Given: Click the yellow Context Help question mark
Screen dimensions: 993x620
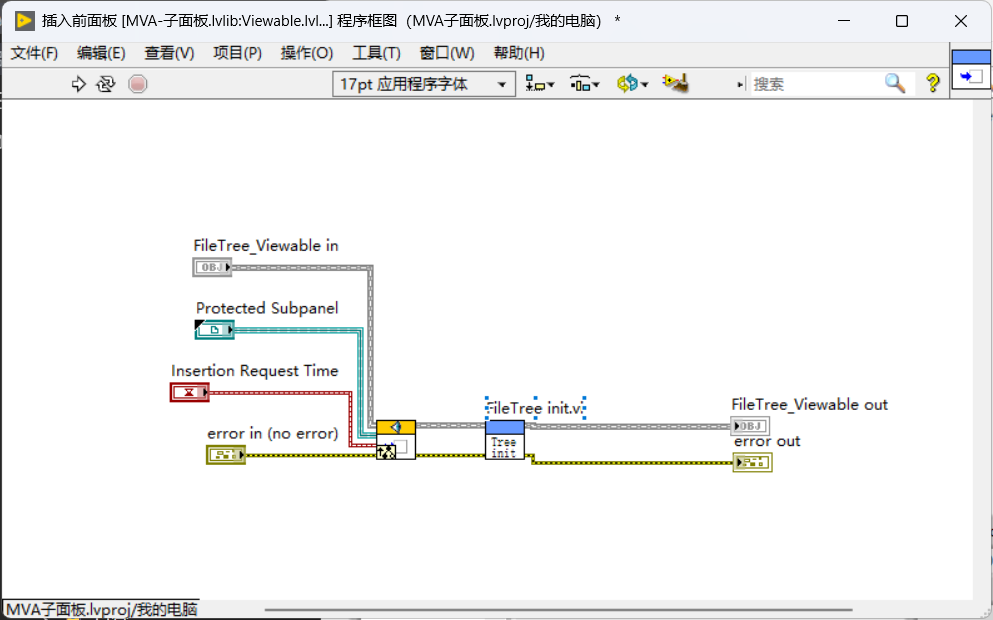Looking at the screenshot, I should click(x=932, y=83).
